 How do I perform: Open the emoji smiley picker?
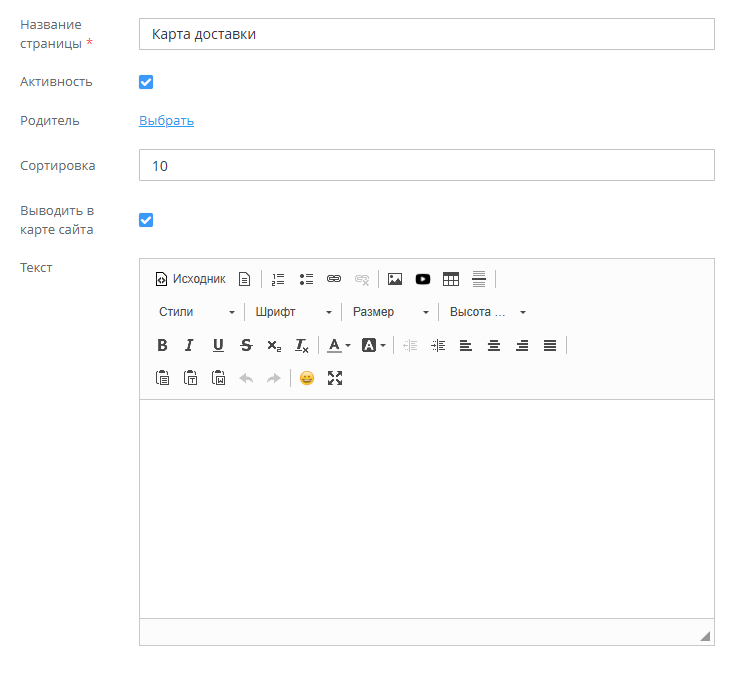307,378
